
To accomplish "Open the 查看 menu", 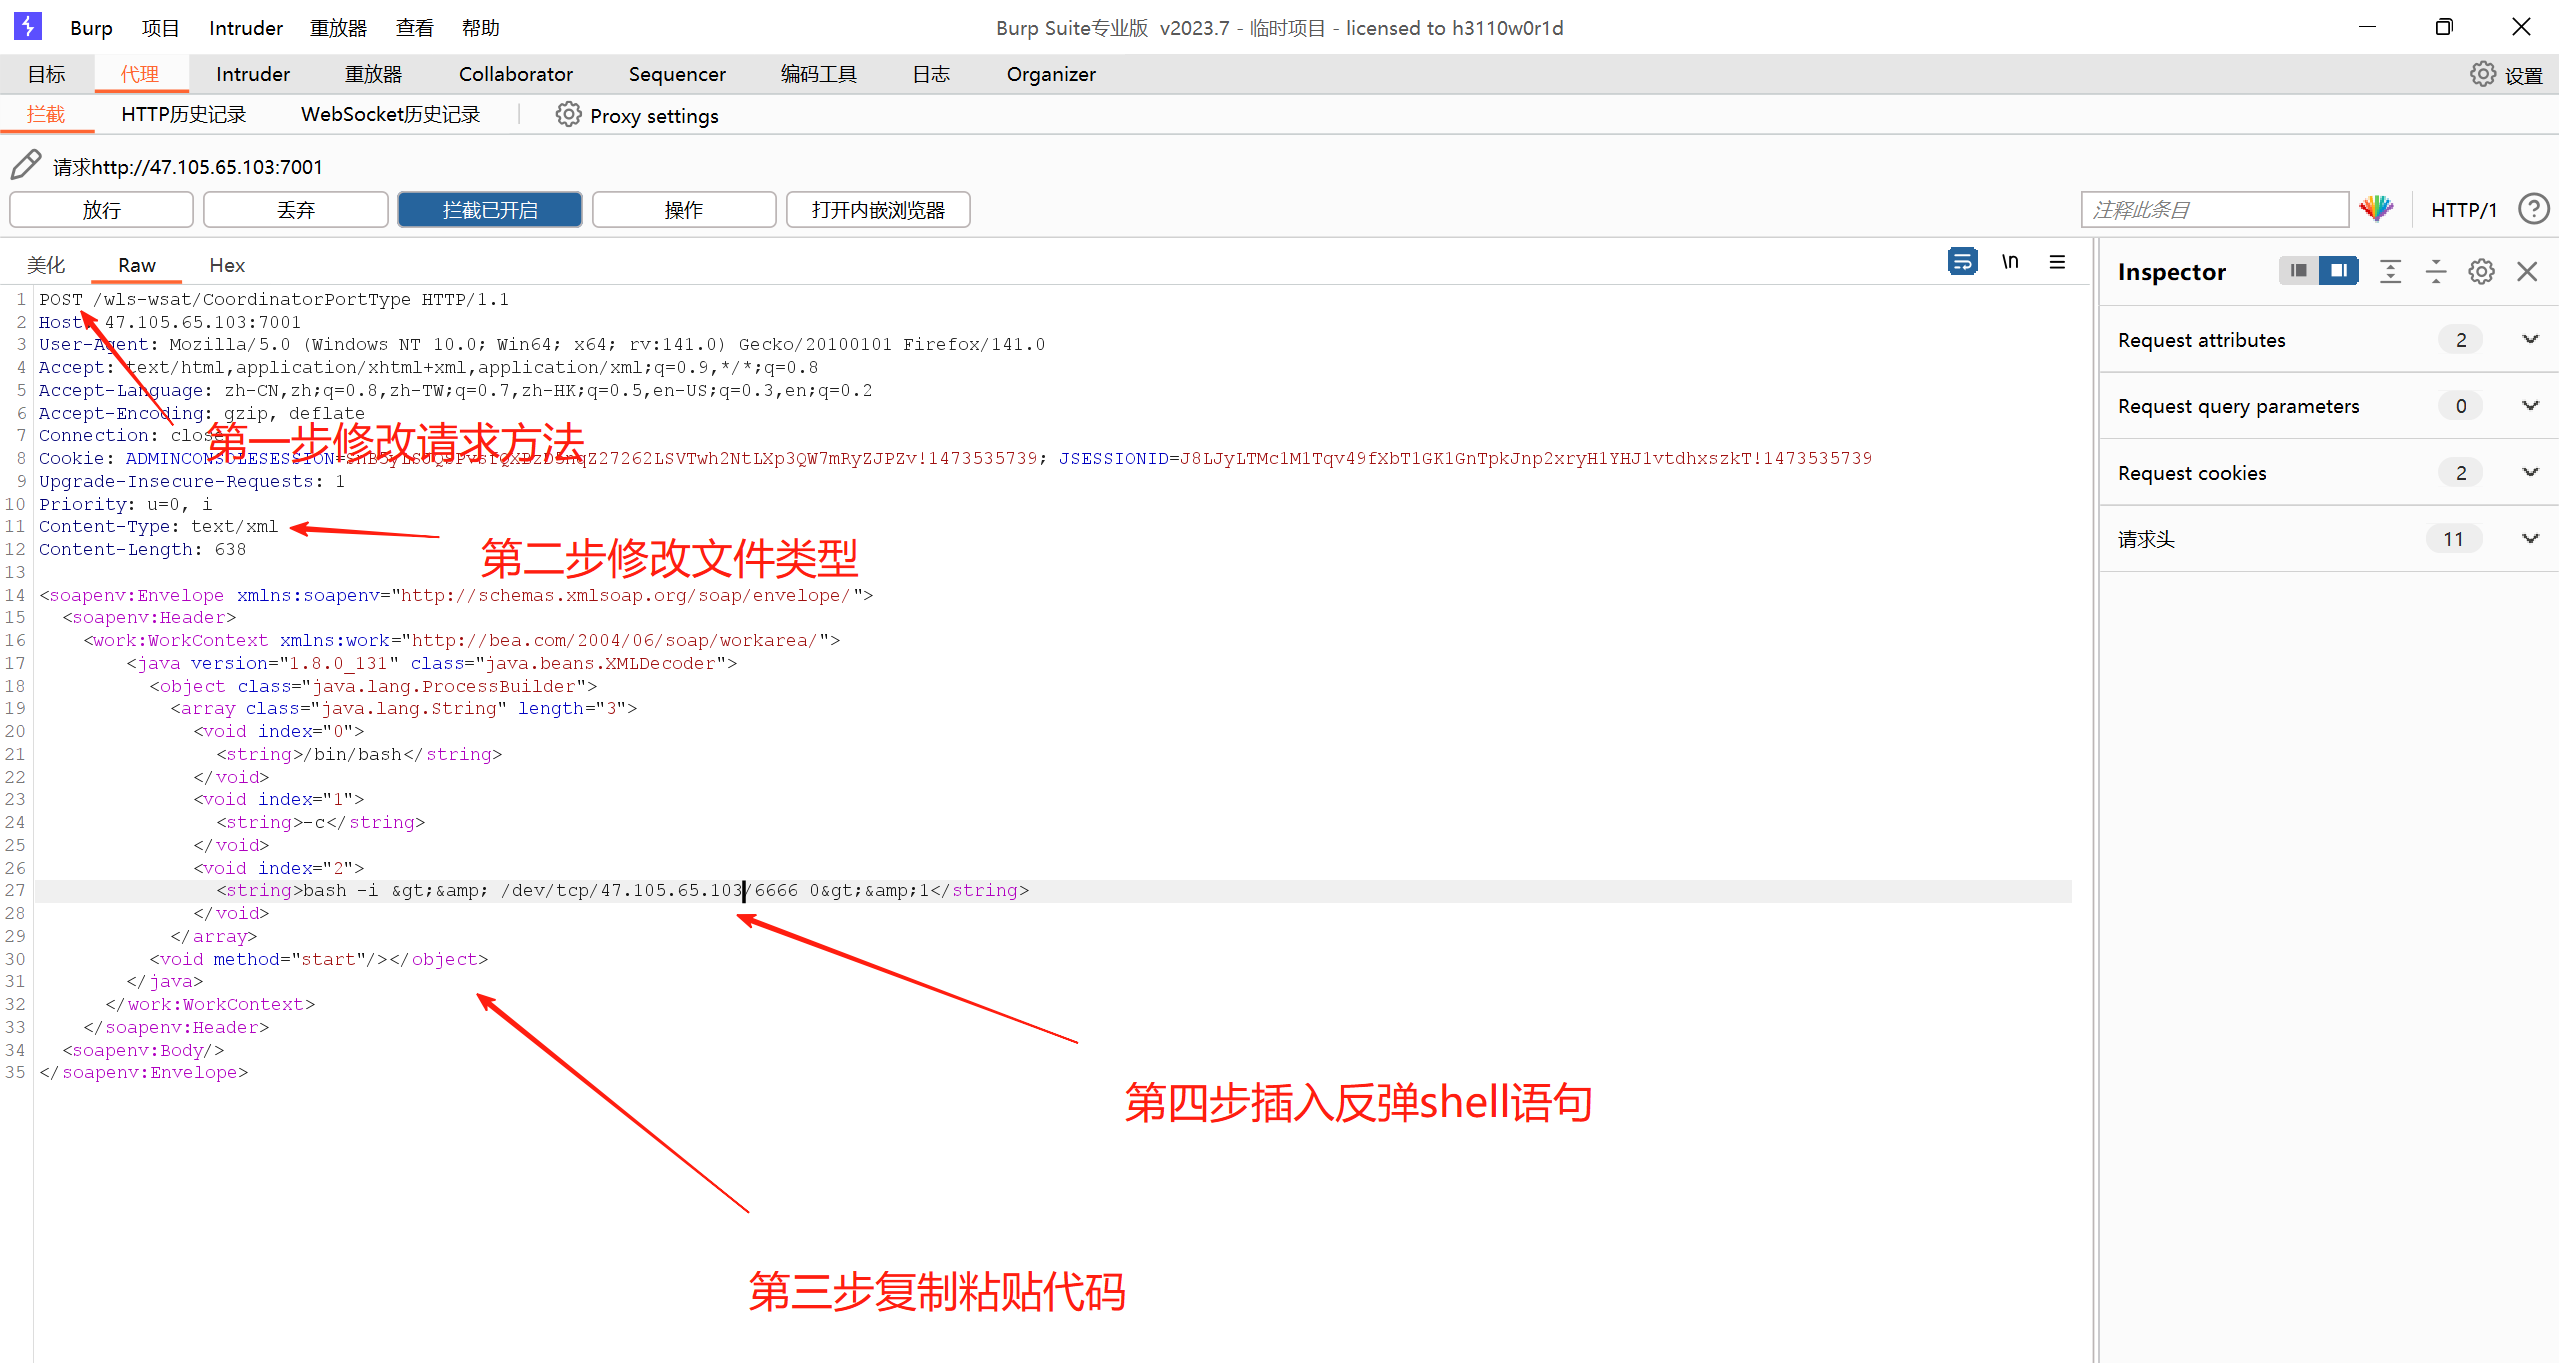I will point(414,28).
